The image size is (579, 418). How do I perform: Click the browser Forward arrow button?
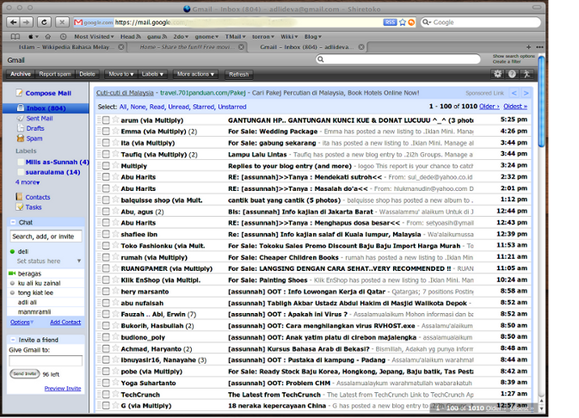(26, 23)
